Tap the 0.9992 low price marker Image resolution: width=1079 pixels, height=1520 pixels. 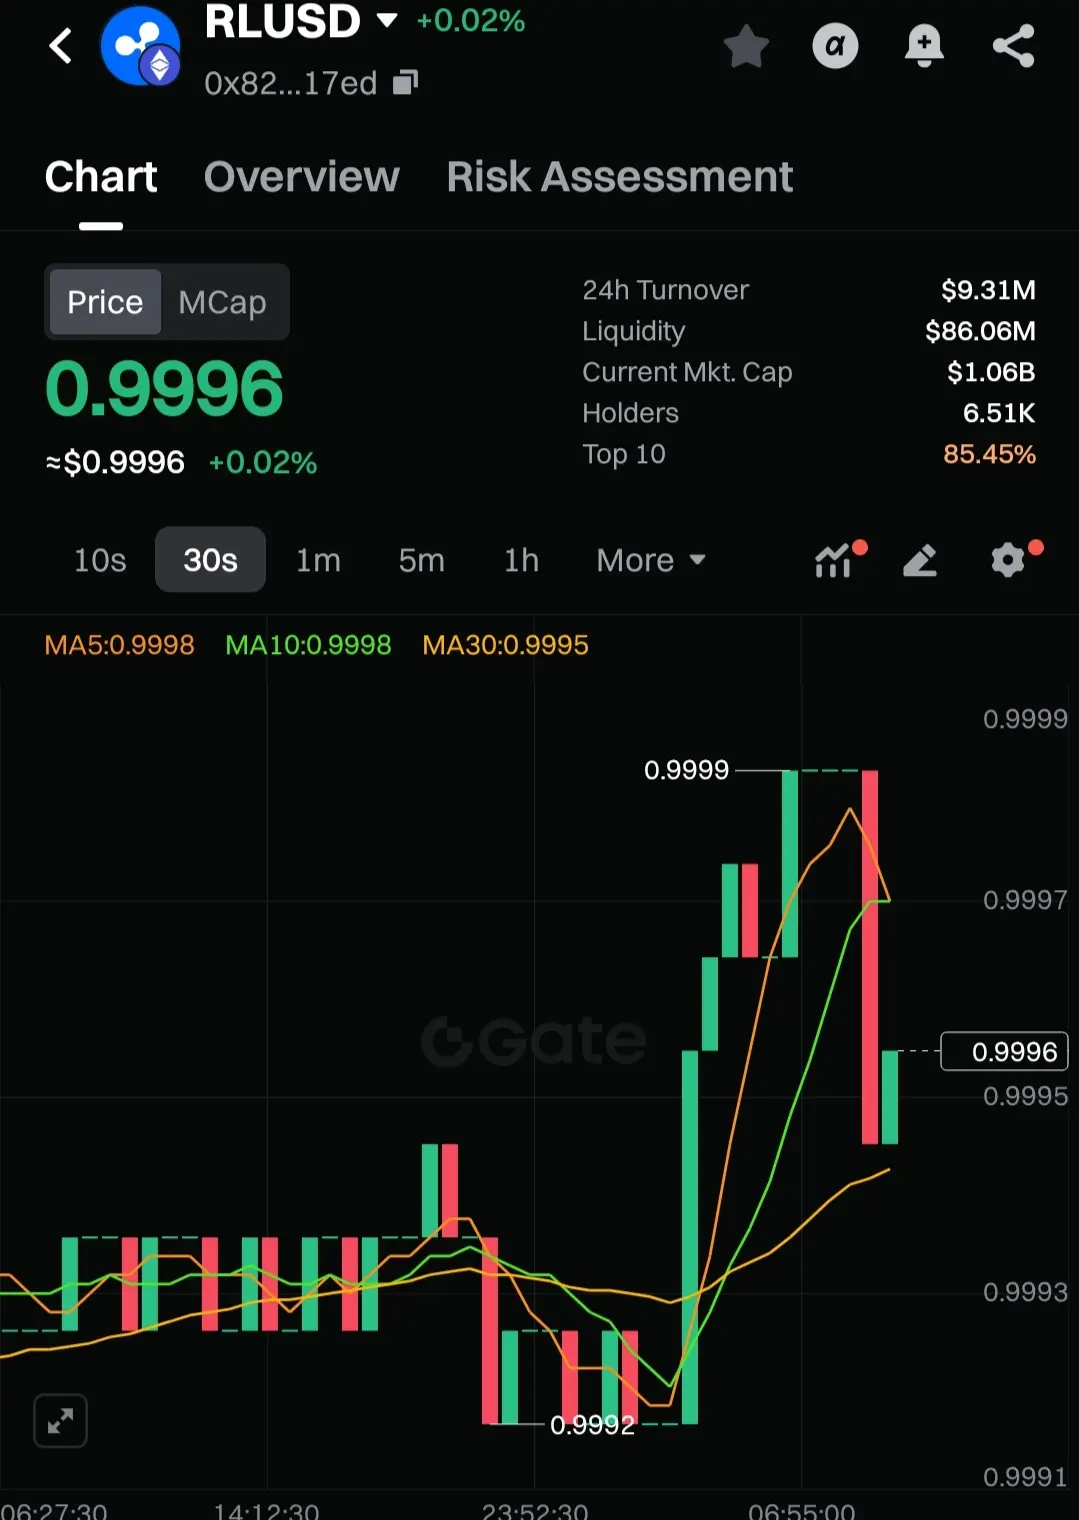click(592, 1425)
